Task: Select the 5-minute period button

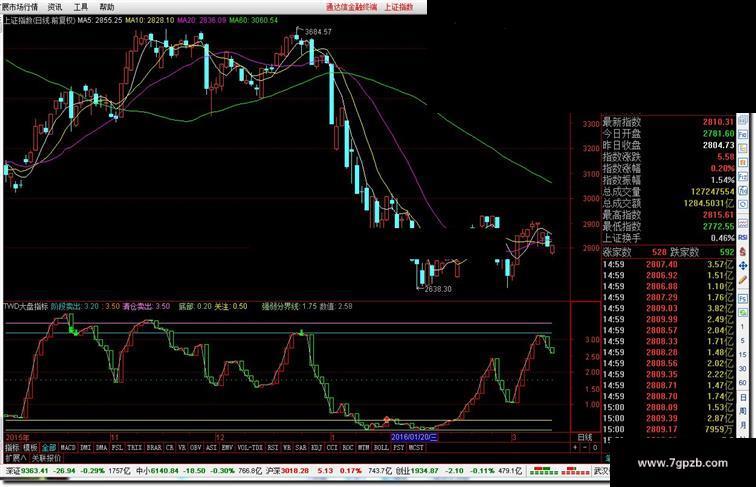Action: coord(743,340)
